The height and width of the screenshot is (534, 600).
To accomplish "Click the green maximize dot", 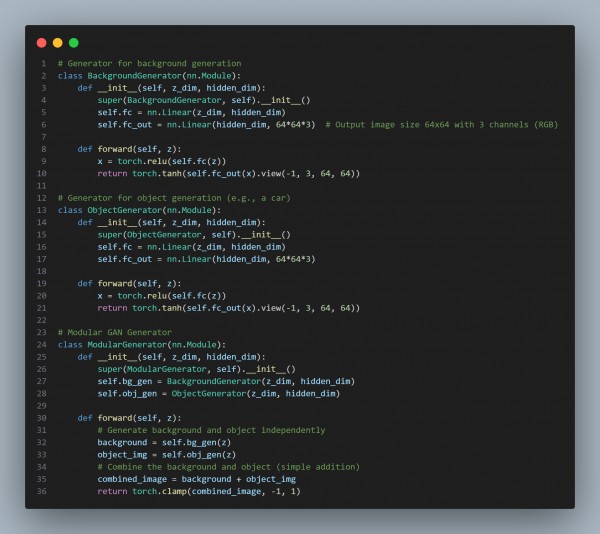I will pos(74,43).
